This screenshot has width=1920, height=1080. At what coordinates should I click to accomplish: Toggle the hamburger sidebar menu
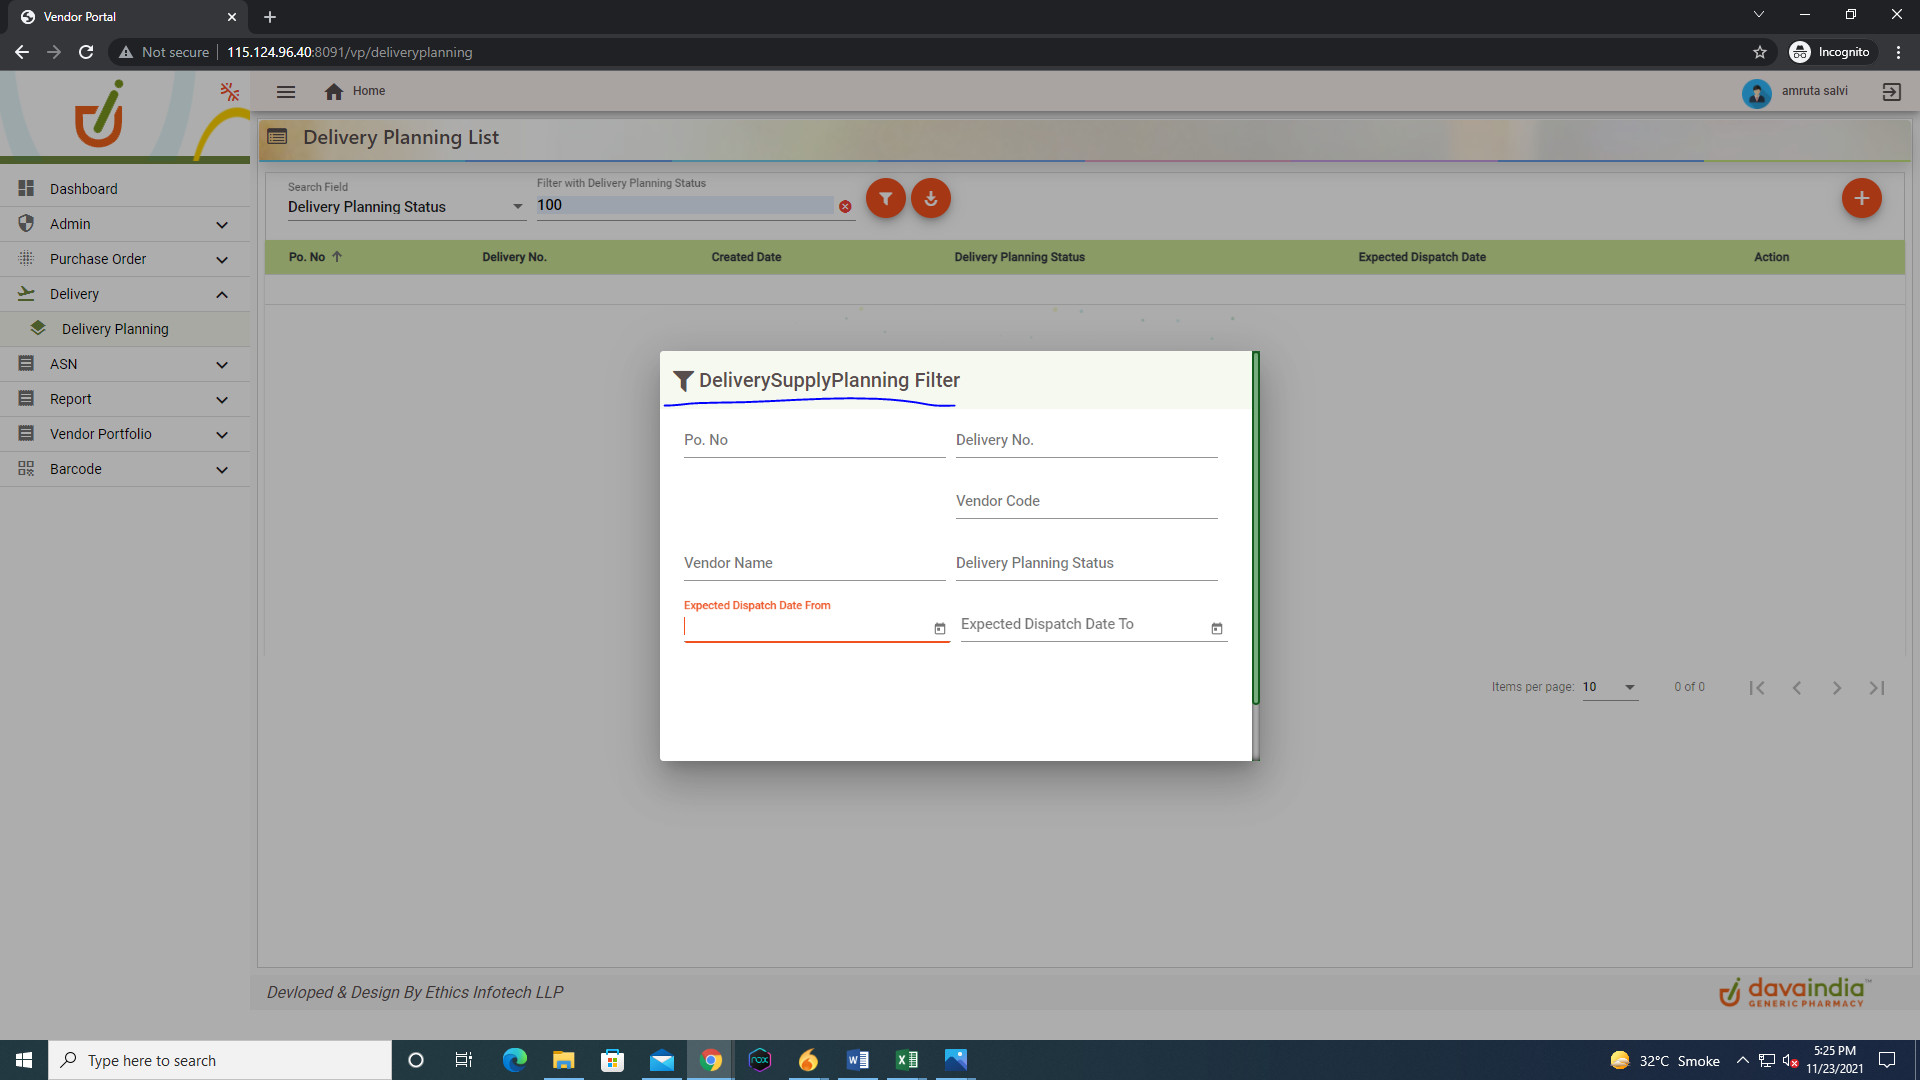click(286, 91)
